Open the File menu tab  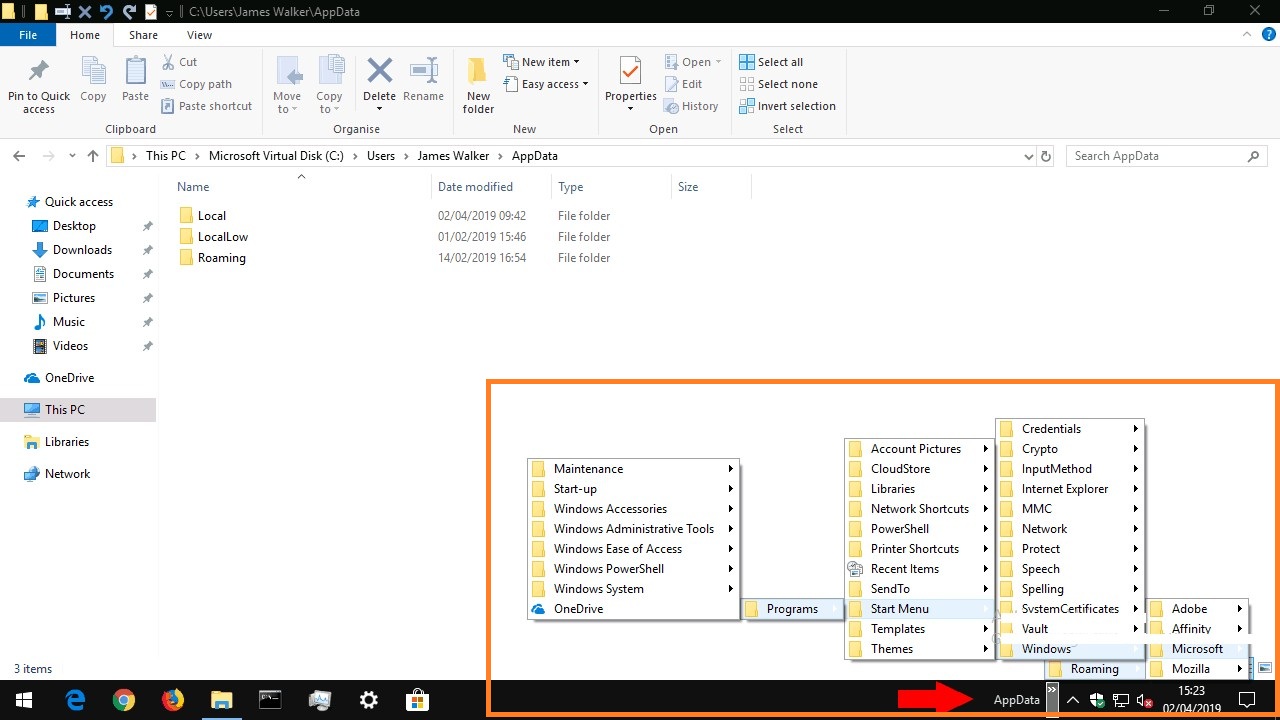[x=28, y=35]
